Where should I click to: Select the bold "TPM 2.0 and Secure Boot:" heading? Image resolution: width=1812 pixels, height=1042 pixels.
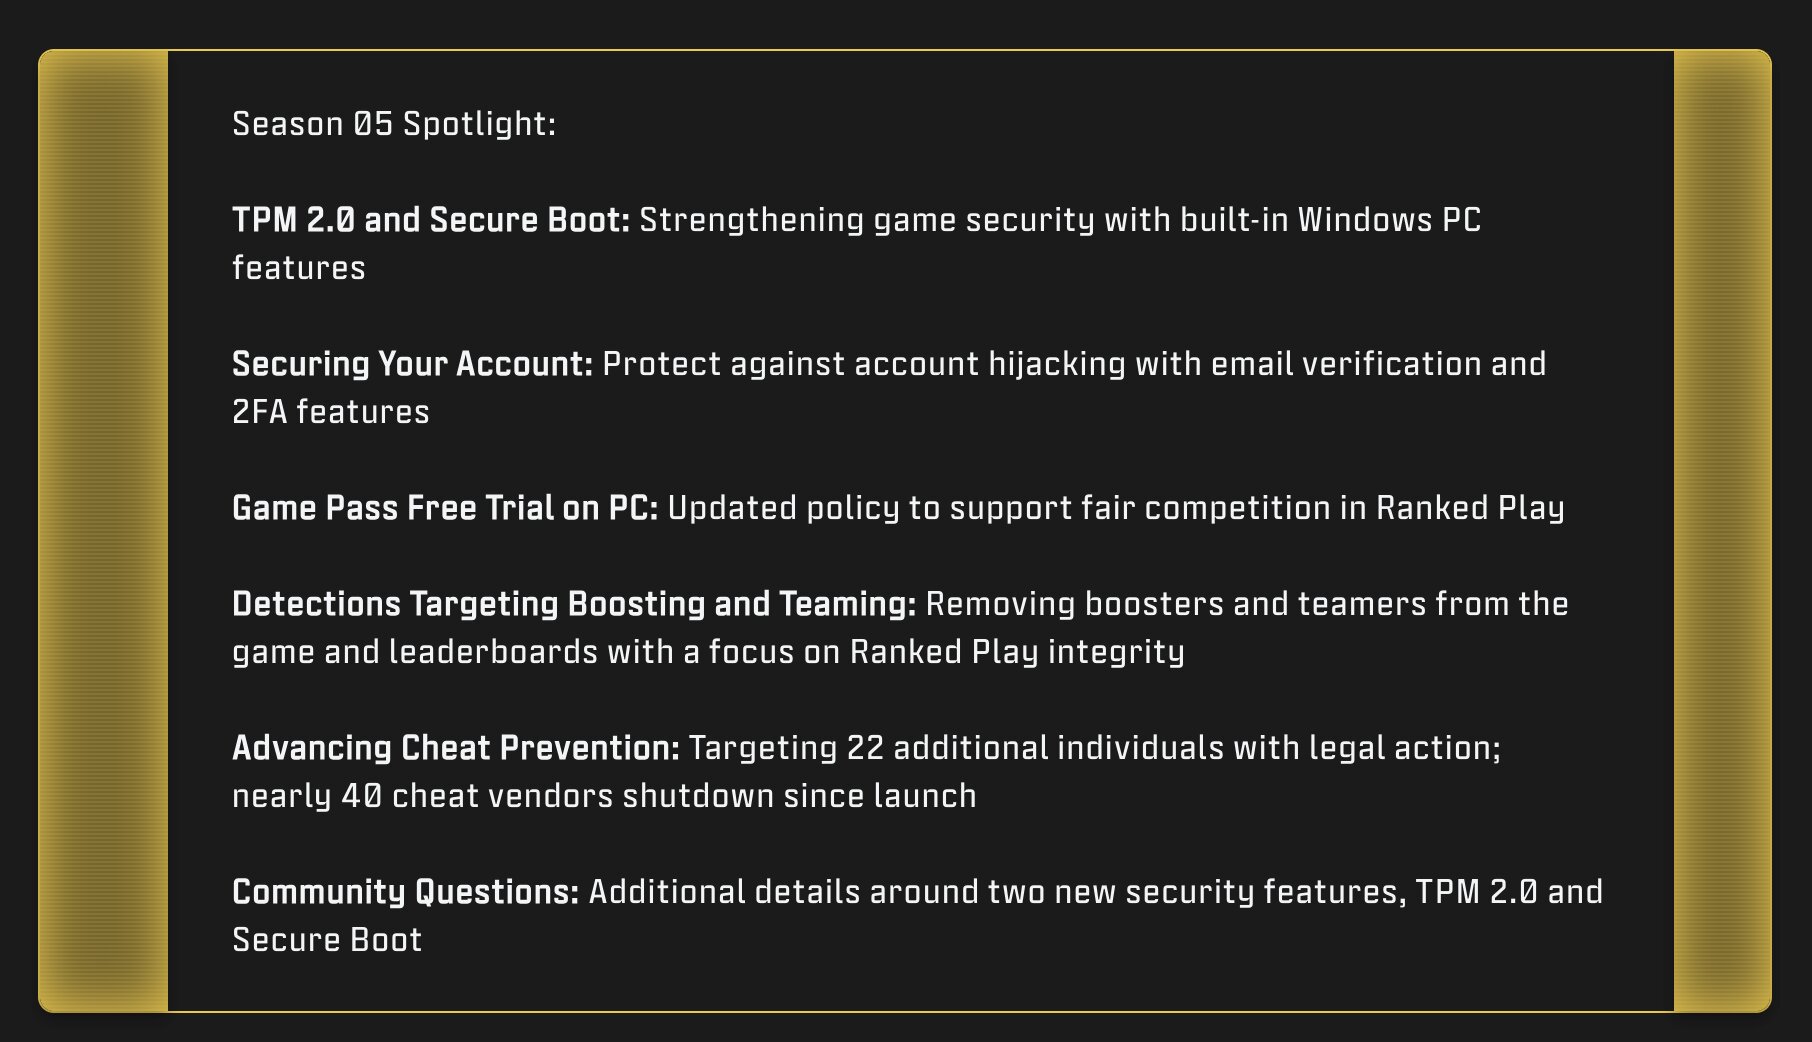(431, 220)
